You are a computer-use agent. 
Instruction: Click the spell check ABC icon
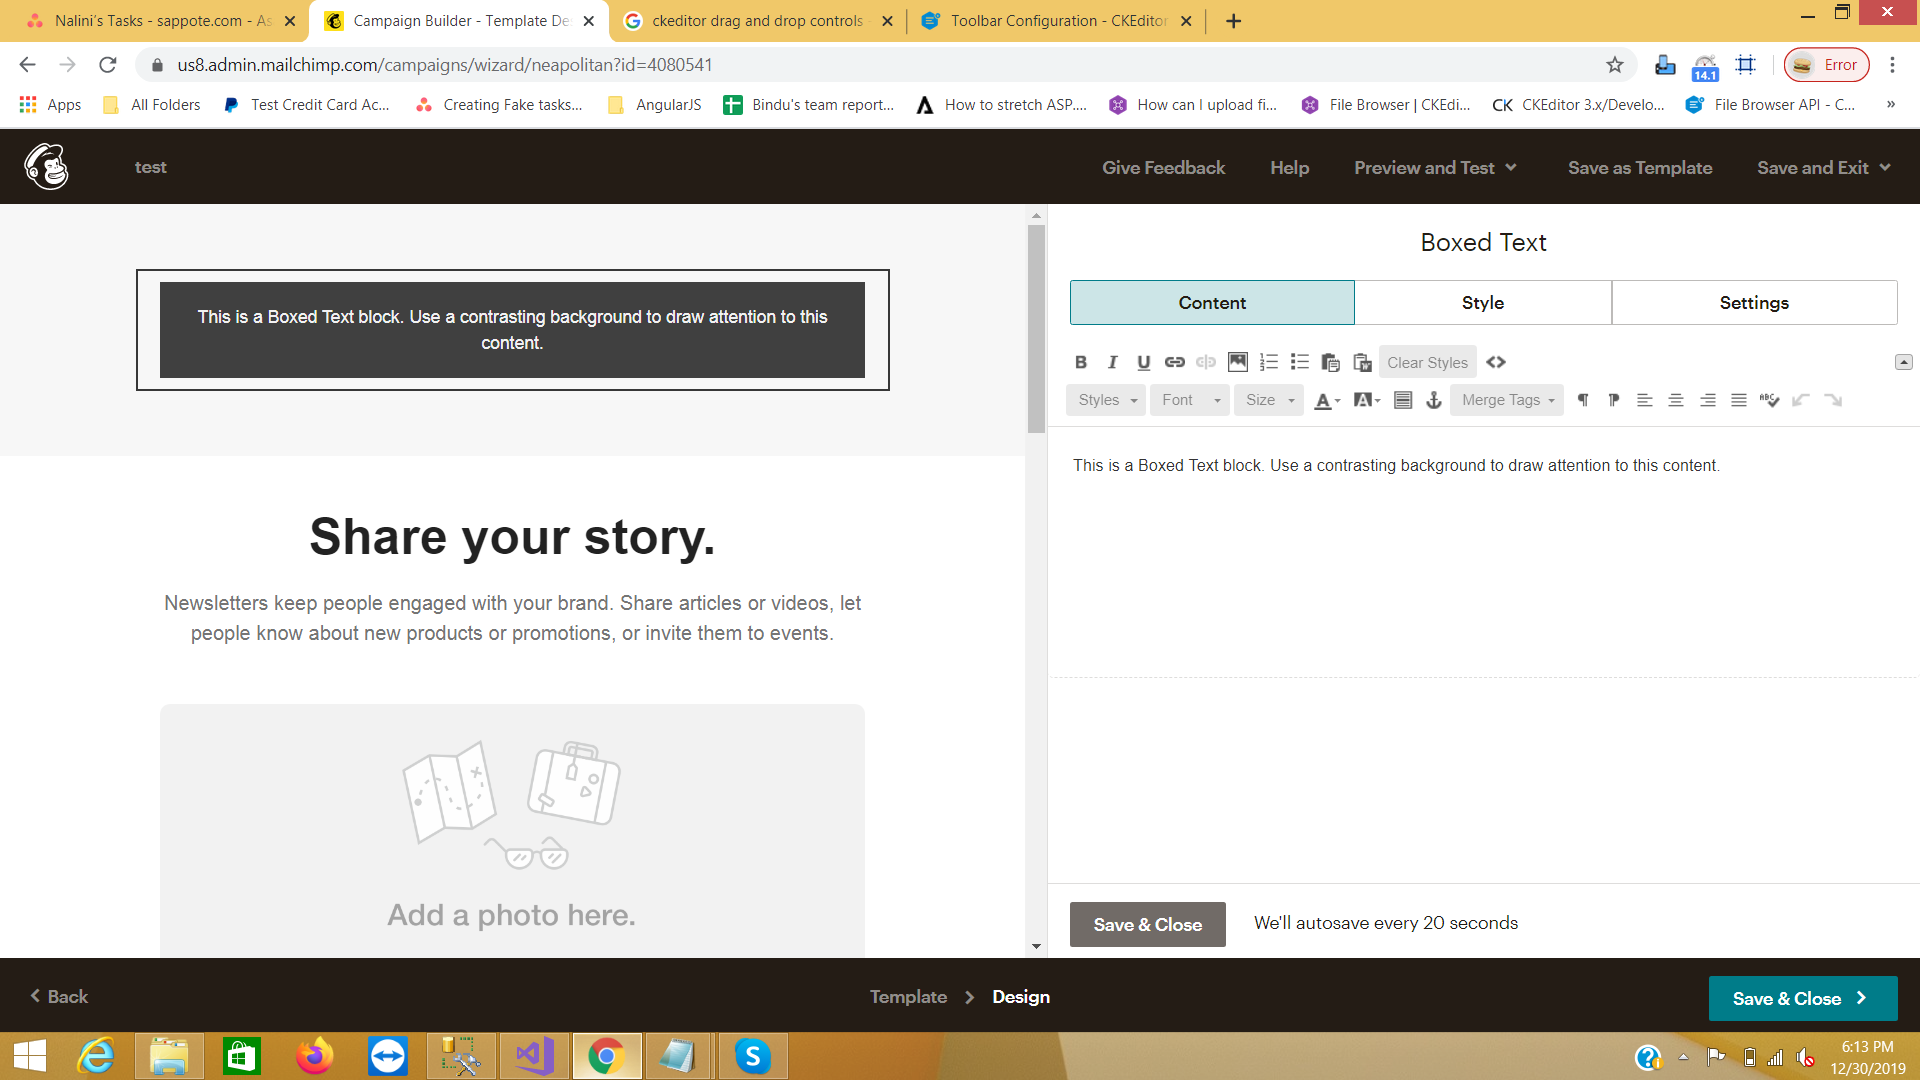pyautogui.click(x=1769, y=400)
